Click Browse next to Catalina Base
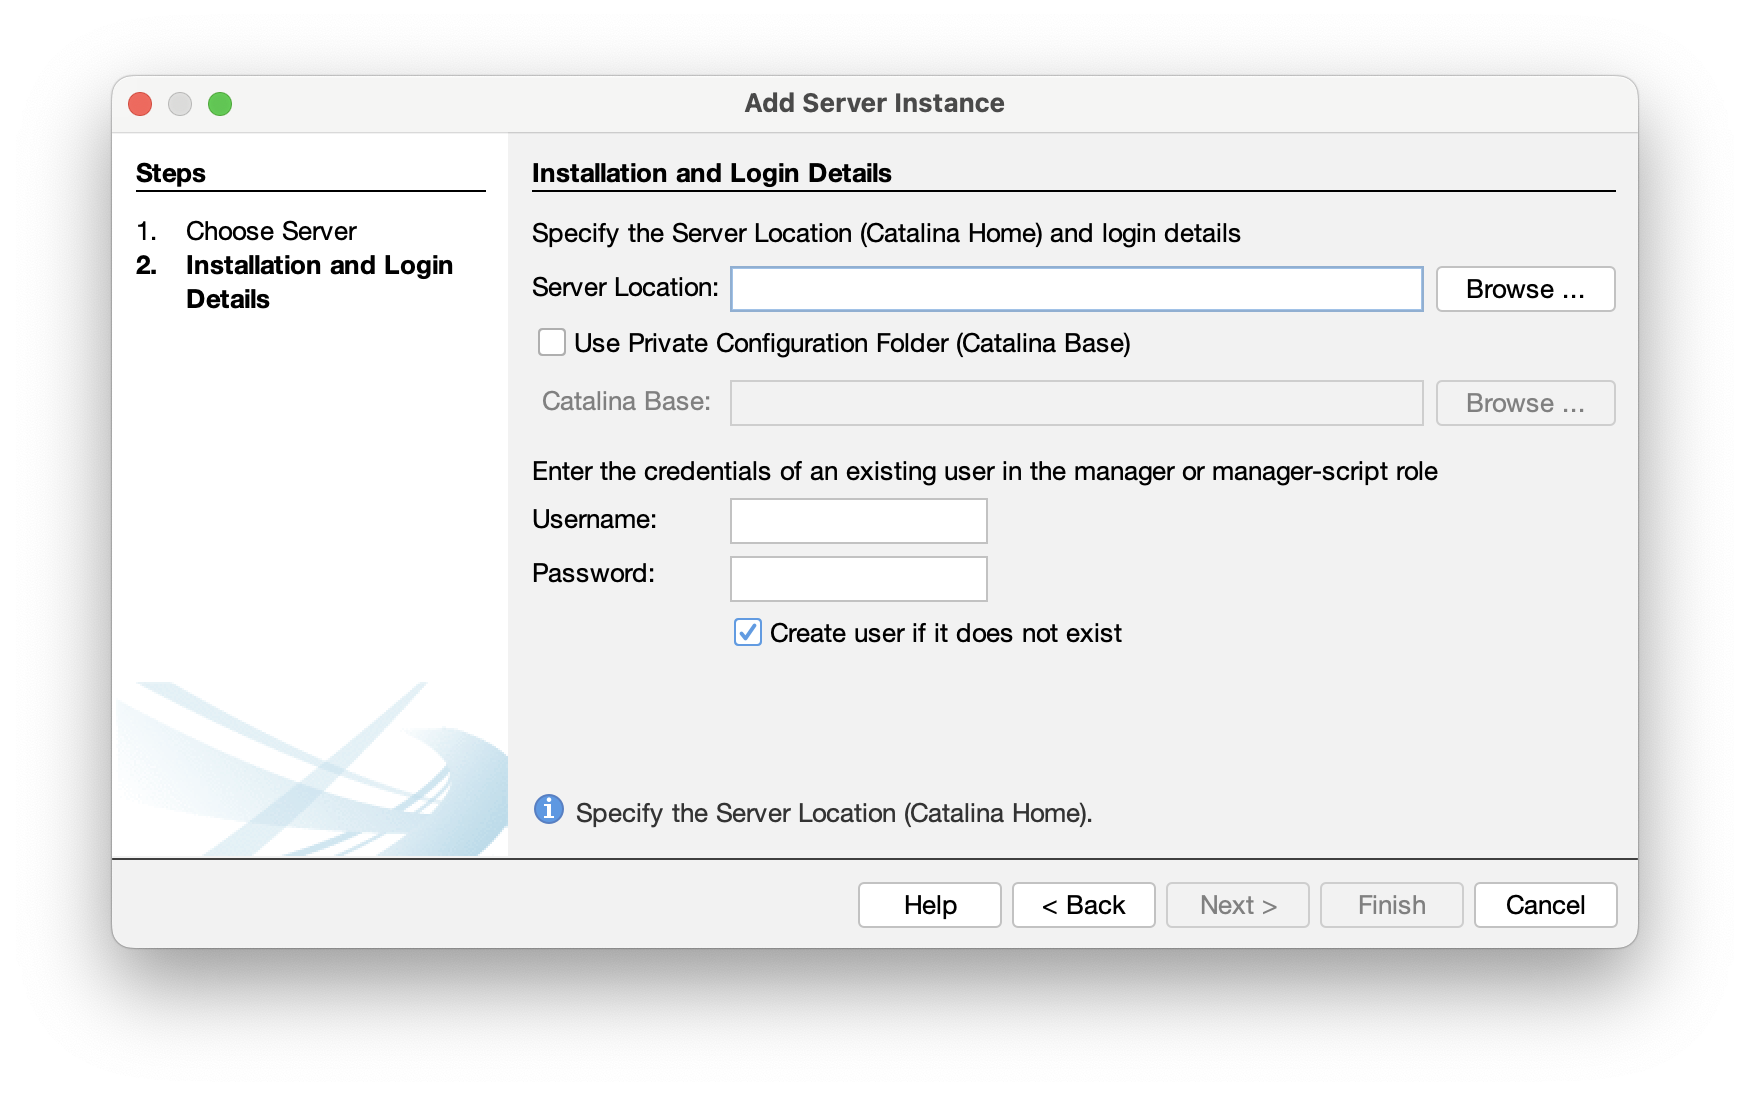 point(1524,403)
